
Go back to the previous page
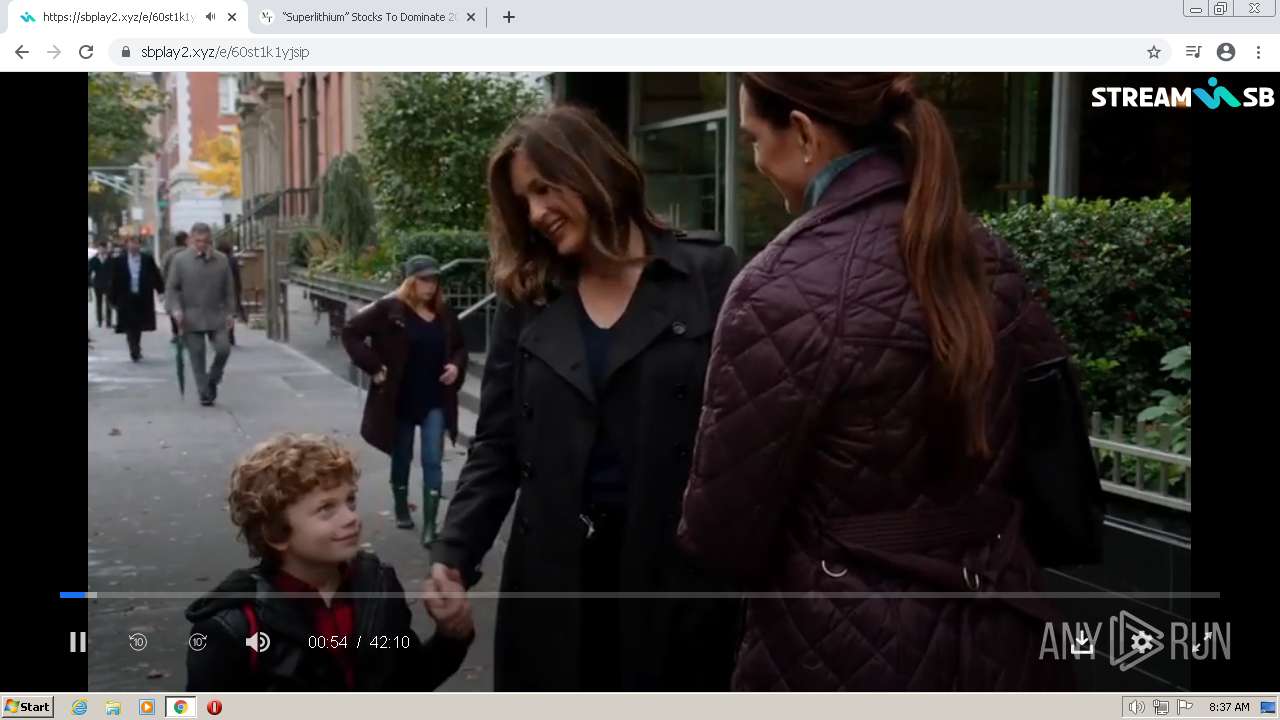22,52
